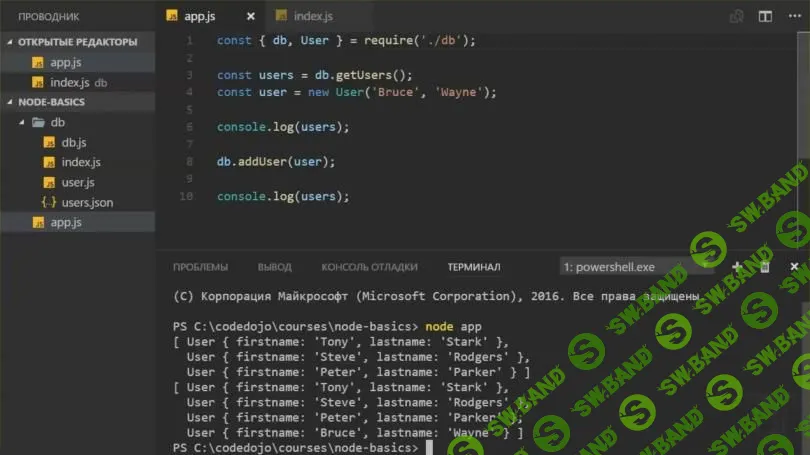Click JS icon beside index.js in db folder
The width and height of the screenshot is (810, 455).
[49, 162]
